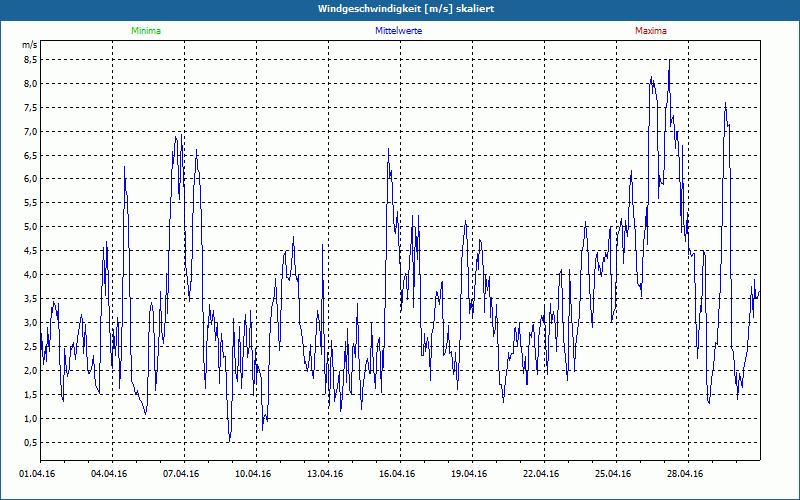
Task: Click the 7,5 y-axis value
Action: click(31, 108)
